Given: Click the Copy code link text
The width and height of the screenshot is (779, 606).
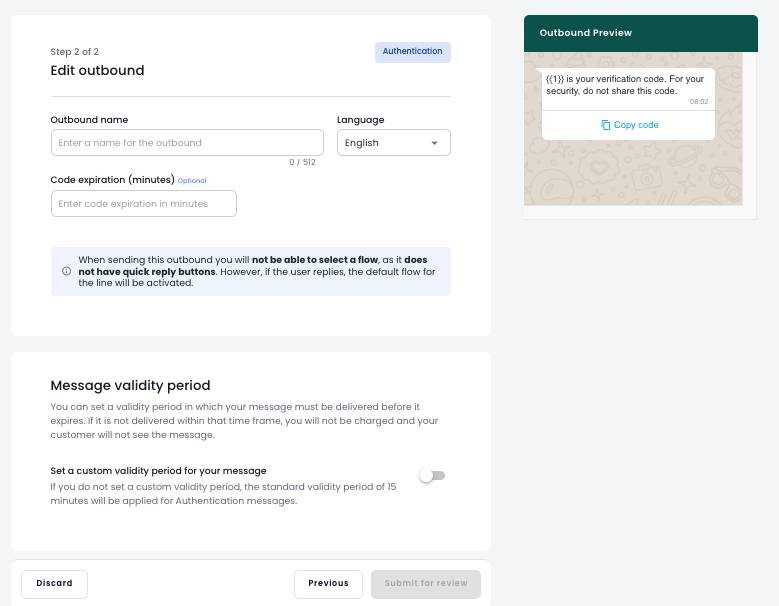Looking at the screenshot, I should tap(636, 125).
